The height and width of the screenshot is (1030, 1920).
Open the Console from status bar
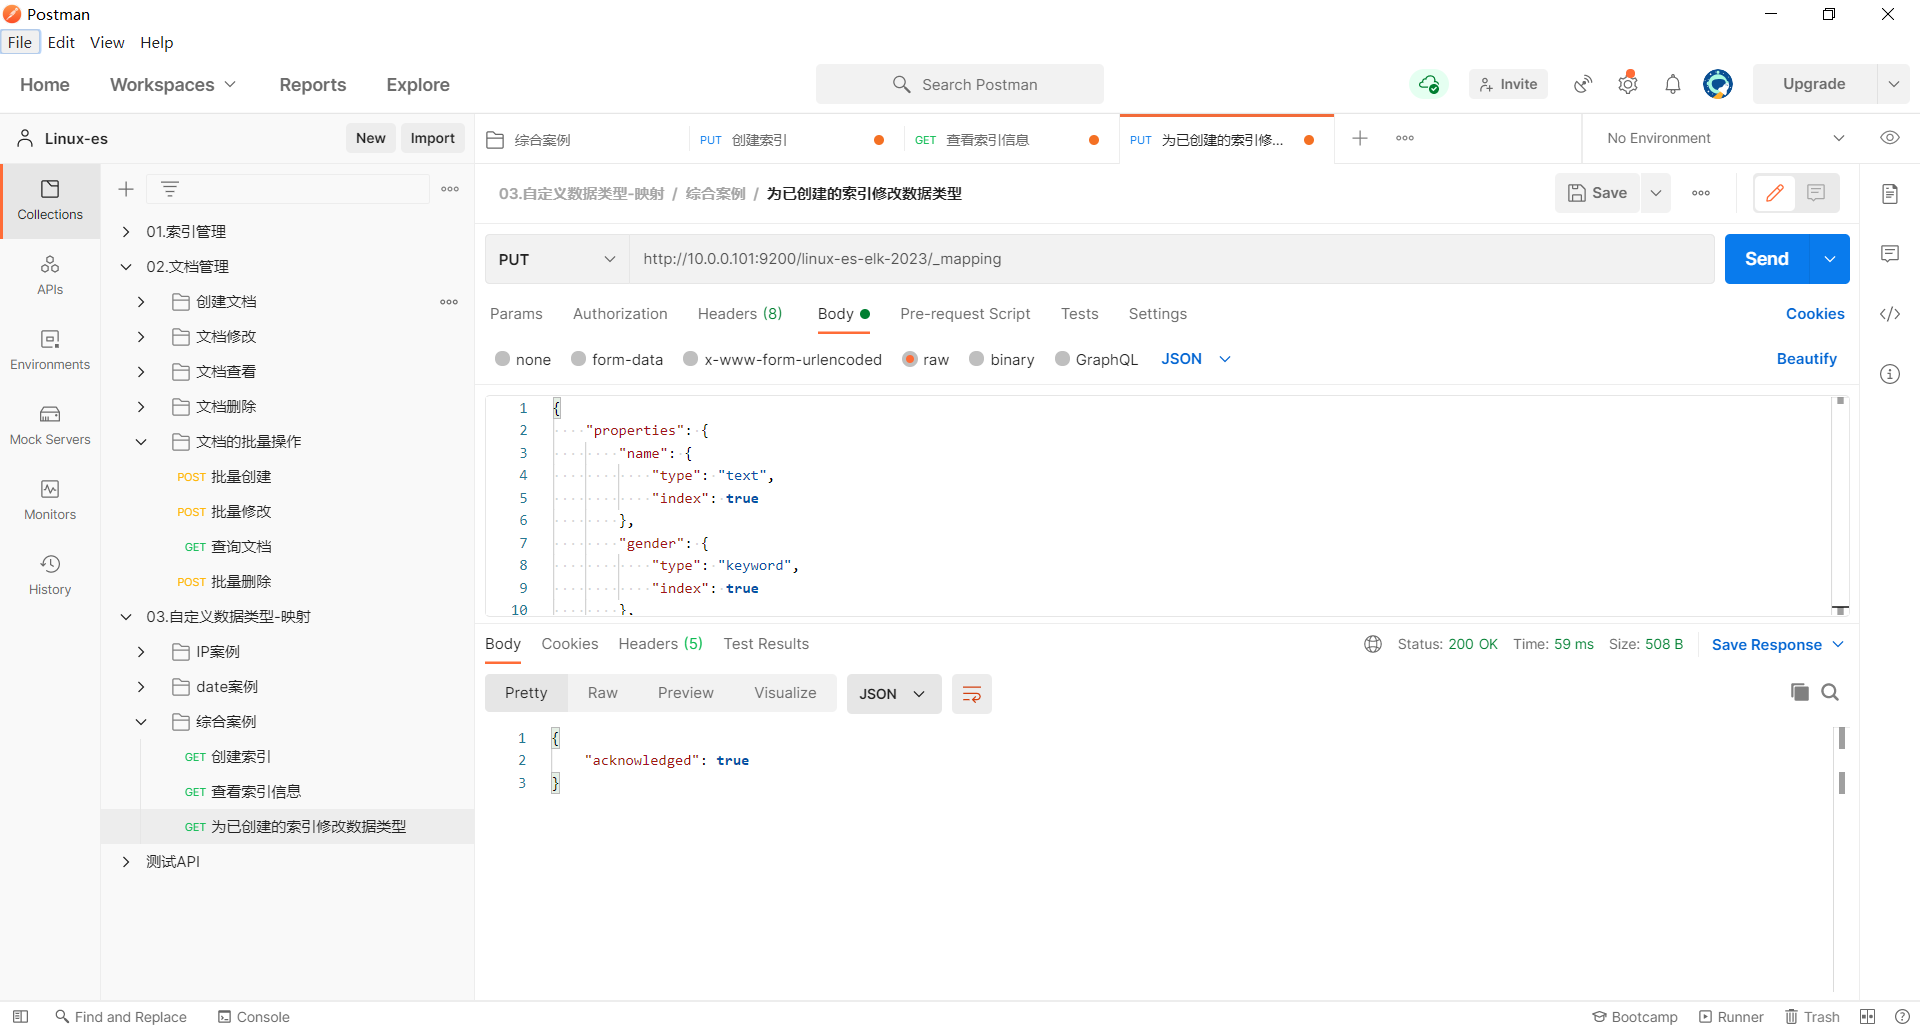pos(254,1016)
